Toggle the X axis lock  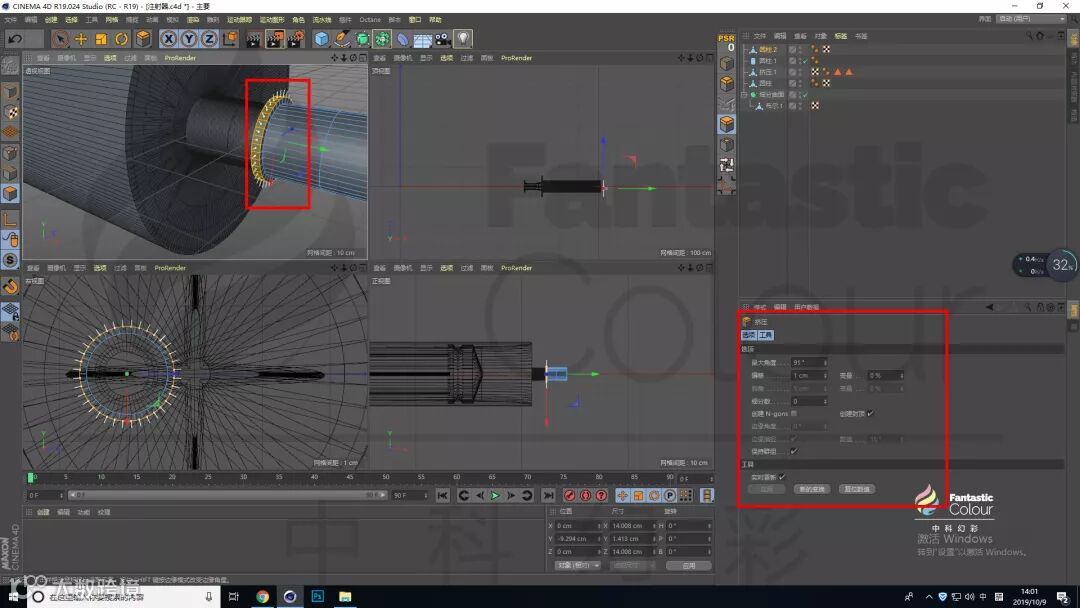click(x=169, y=39)
